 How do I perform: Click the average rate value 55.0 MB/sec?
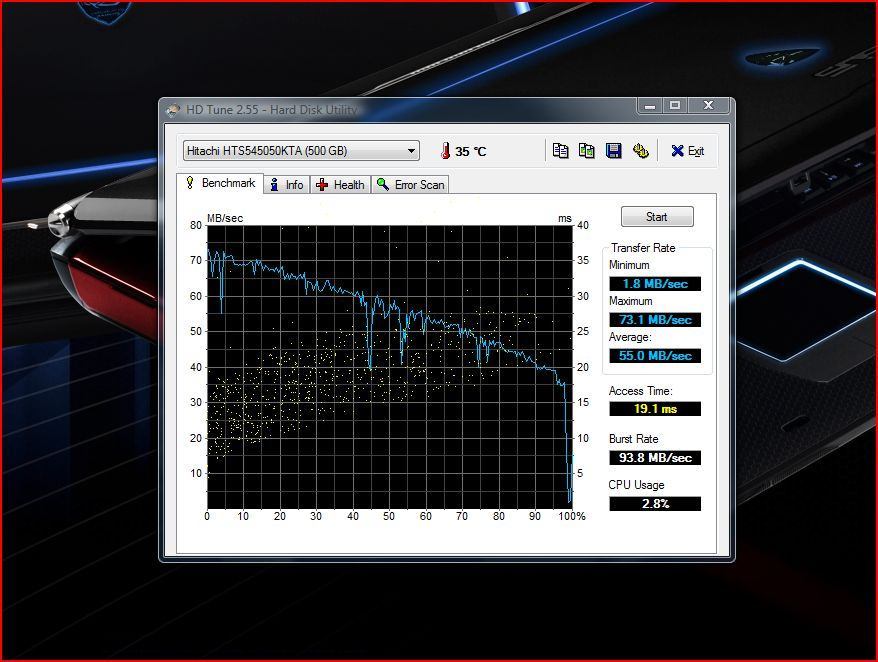pos(655,356)
